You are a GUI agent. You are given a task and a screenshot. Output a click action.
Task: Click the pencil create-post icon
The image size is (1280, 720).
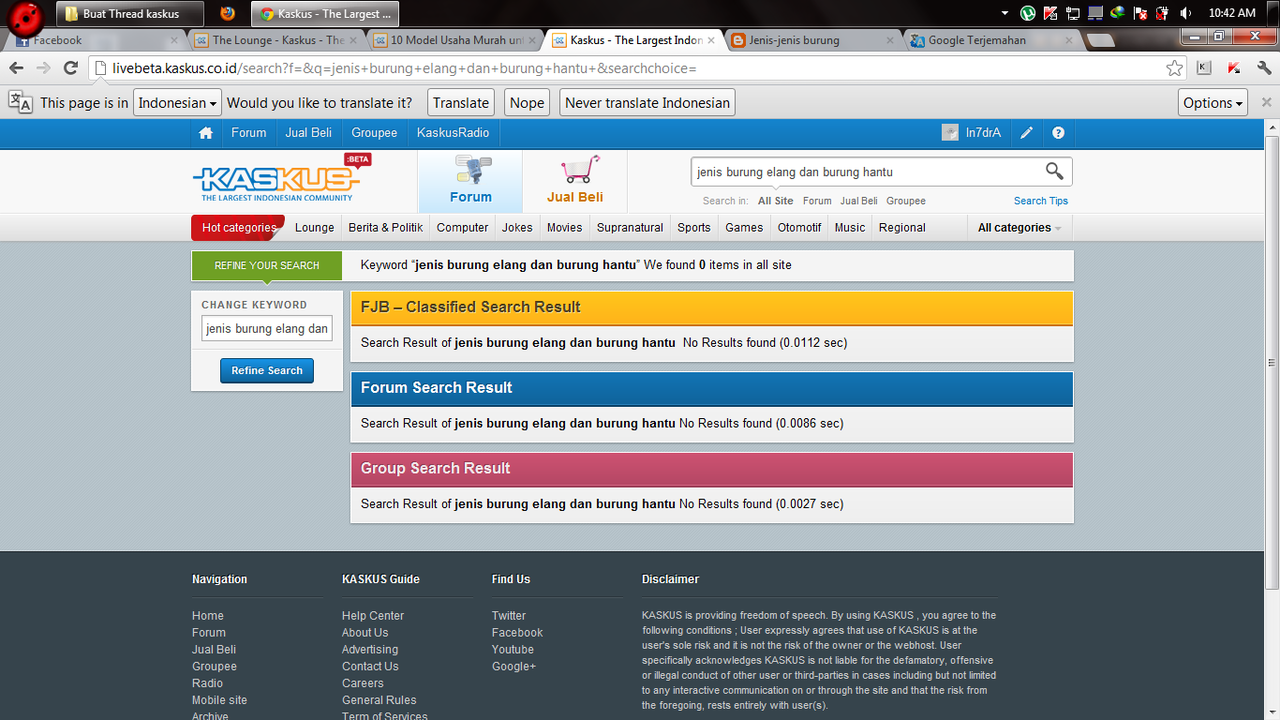(1027, 133)
